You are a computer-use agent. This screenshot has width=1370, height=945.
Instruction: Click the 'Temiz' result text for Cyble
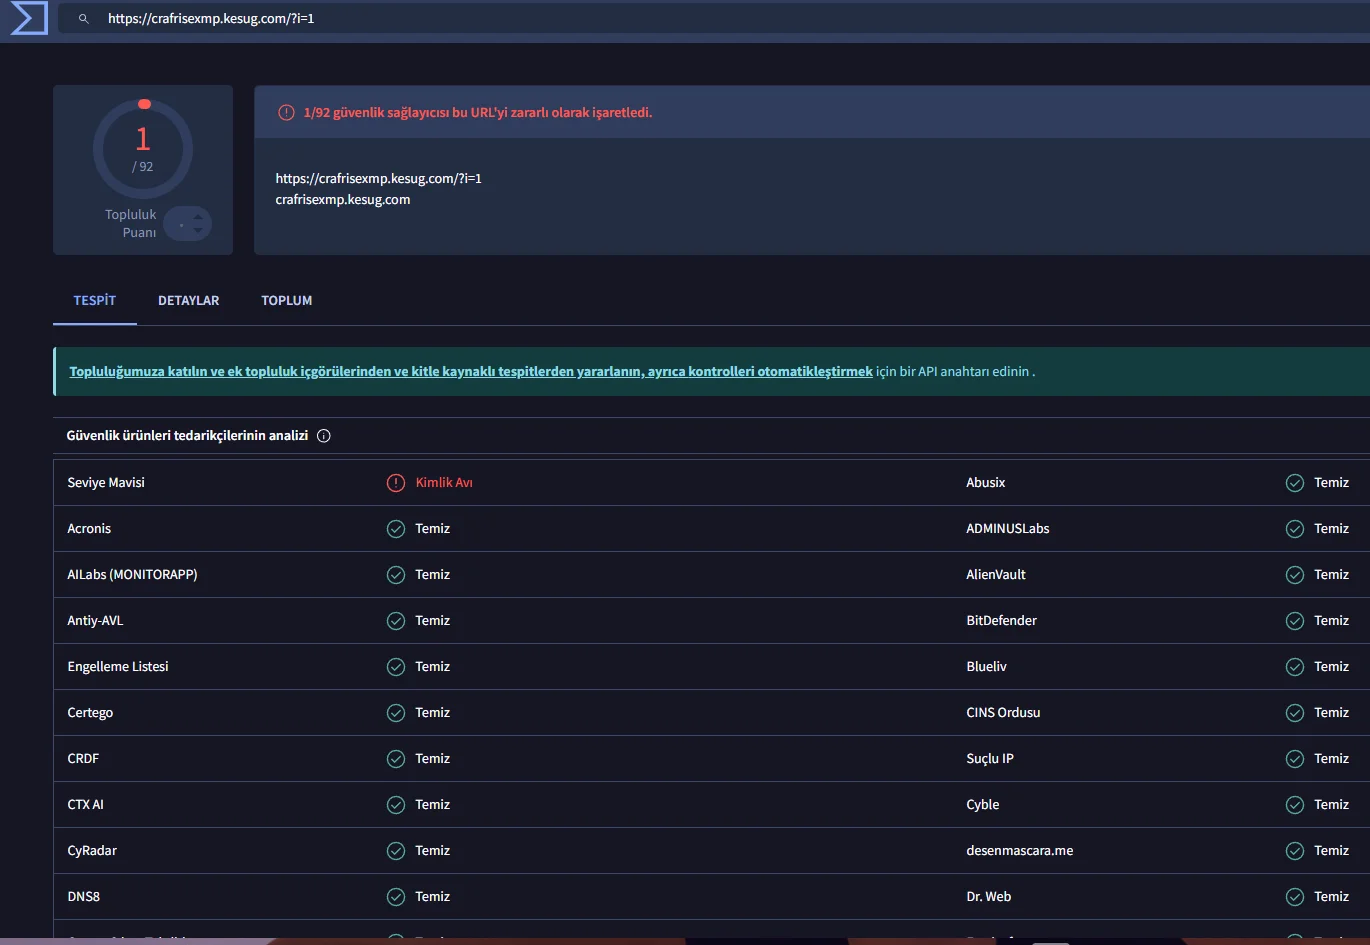1332,805
